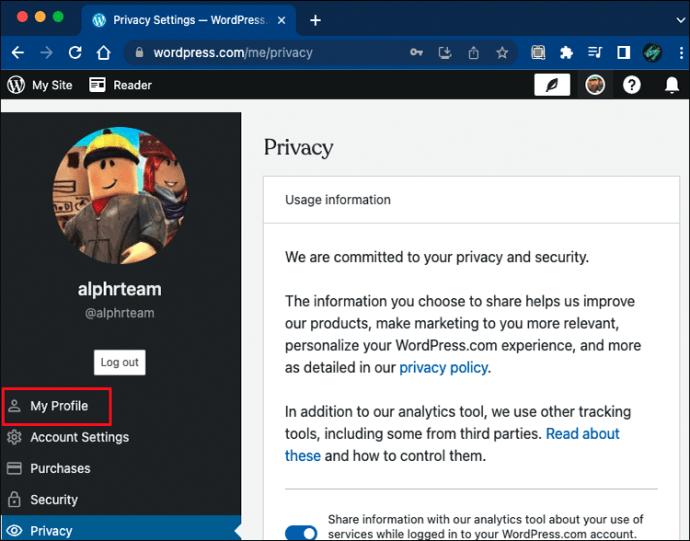This screenshot has height=541, width=690.
Task: Open the browser extensions puzzle icon
Action: pos(566,53)
